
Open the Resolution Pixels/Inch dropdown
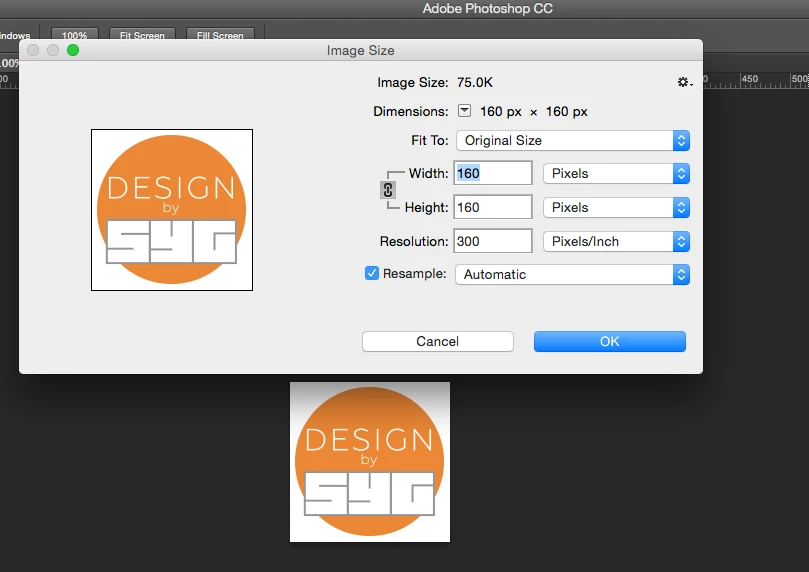[616, 241]
